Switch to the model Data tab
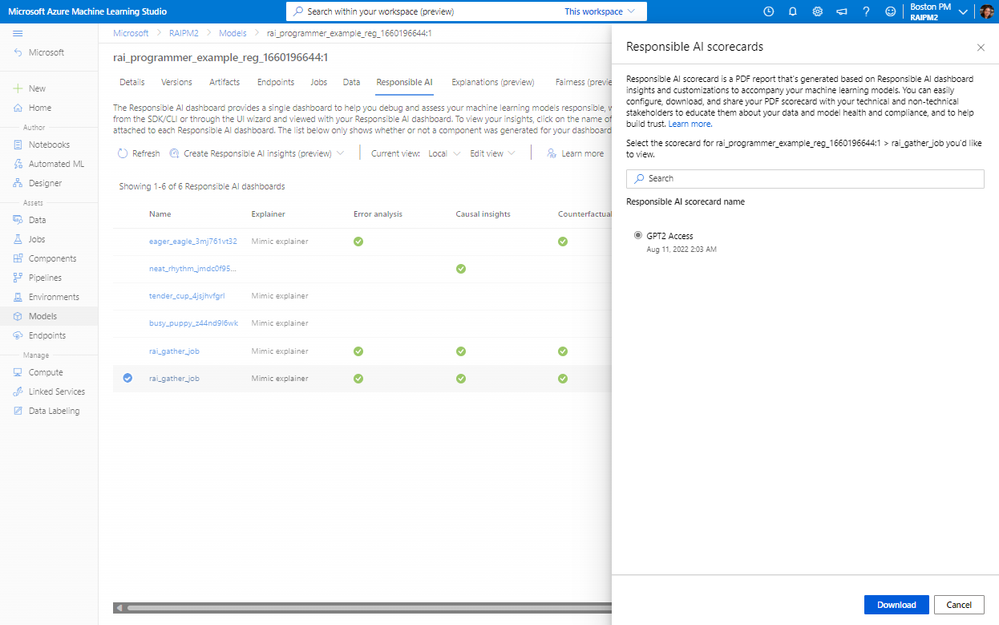 [x=351, y=82]
